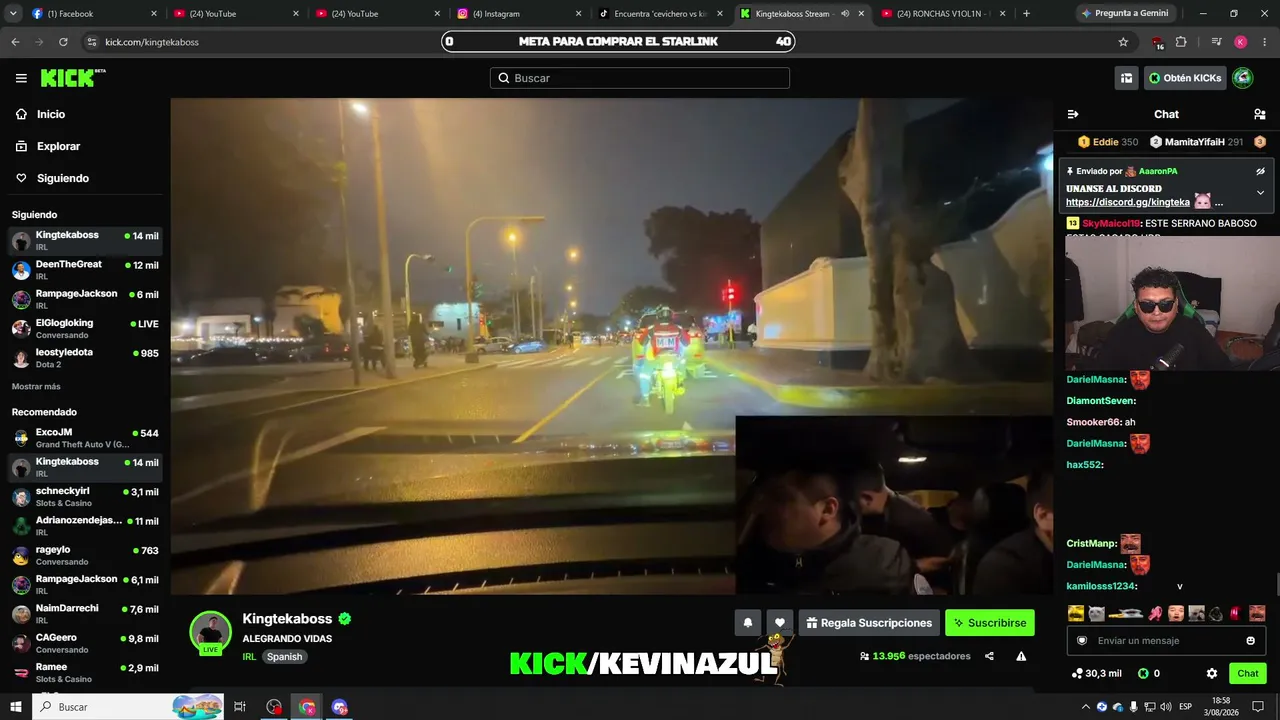This screenshot has width=1280, height=720.
Task: Open schneckyirl recommended channel
Action: point(85,497)
